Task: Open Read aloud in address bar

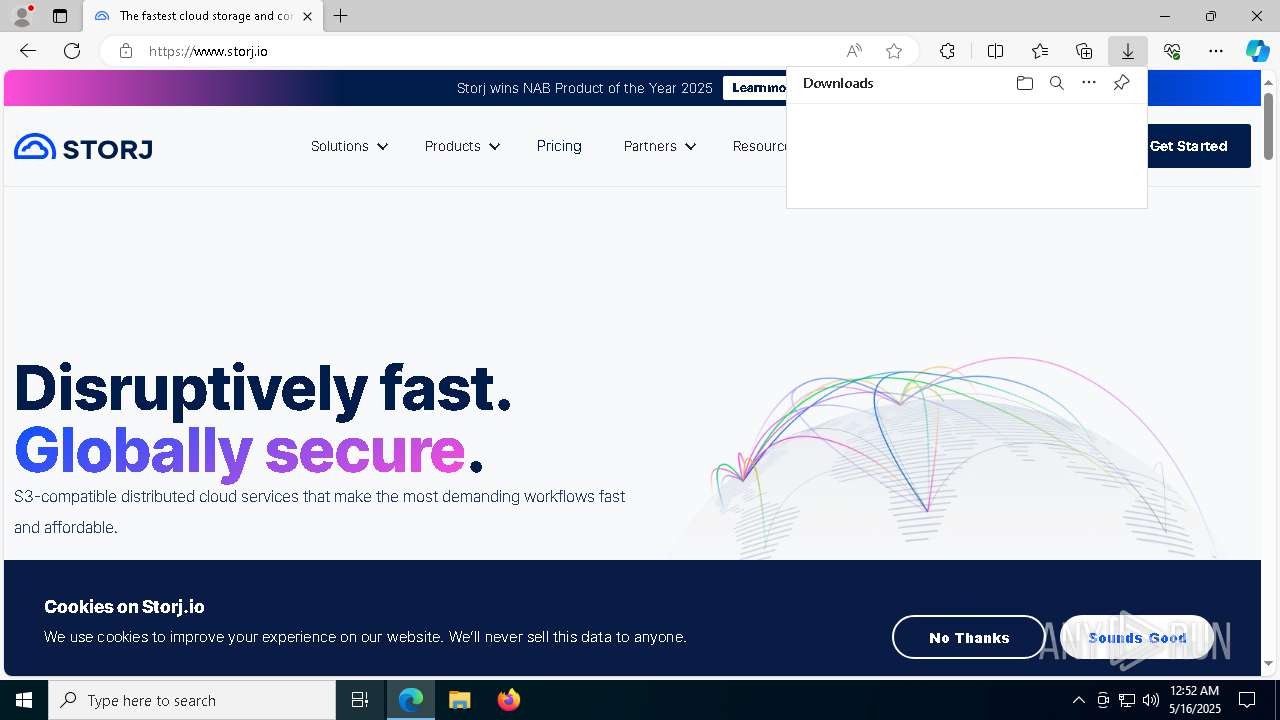Action: [854, 51]
